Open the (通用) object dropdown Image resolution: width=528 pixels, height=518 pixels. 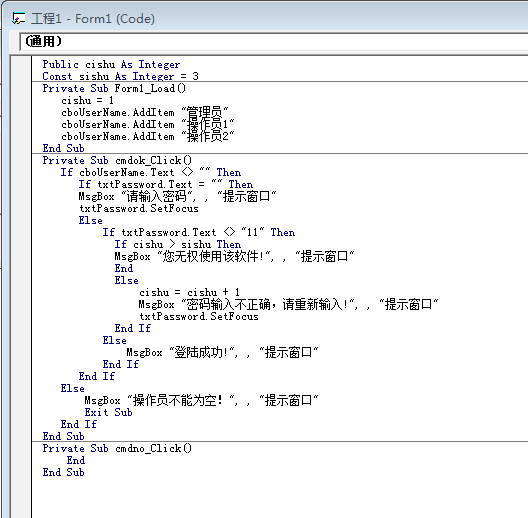[274, 41]
